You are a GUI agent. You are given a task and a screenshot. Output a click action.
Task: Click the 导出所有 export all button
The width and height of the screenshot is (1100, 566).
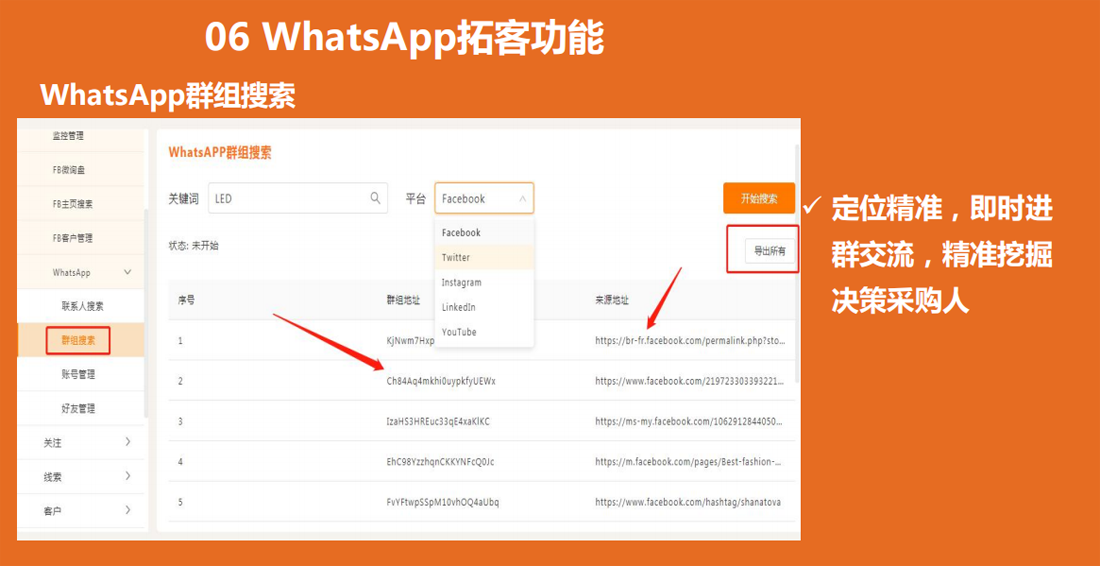[769, 251]
